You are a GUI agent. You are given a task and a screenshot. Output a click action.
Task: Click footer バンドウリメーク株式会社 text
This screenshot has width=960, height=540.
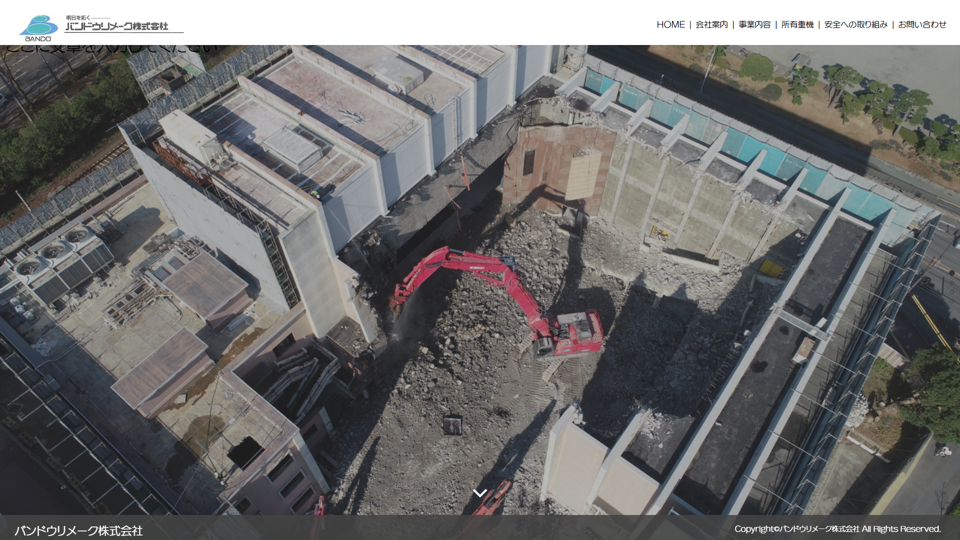78,530
